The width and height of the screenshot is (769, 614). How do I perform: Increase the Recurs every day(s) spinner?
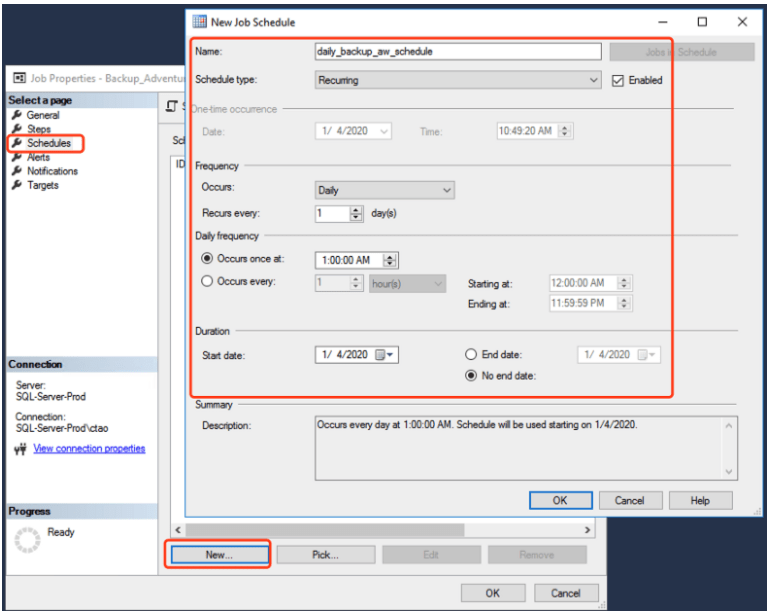[357, 210]
